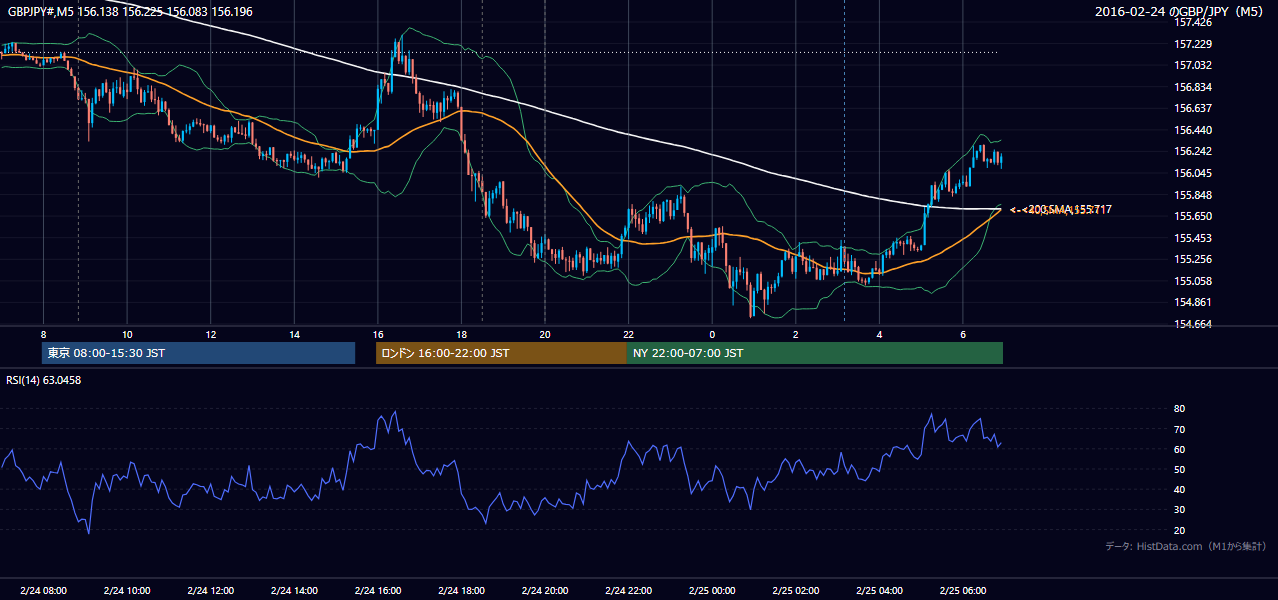1278x600 pixels.
Task: Click the 2/24 22:00 time label
Action: click(x=628, y=591)
